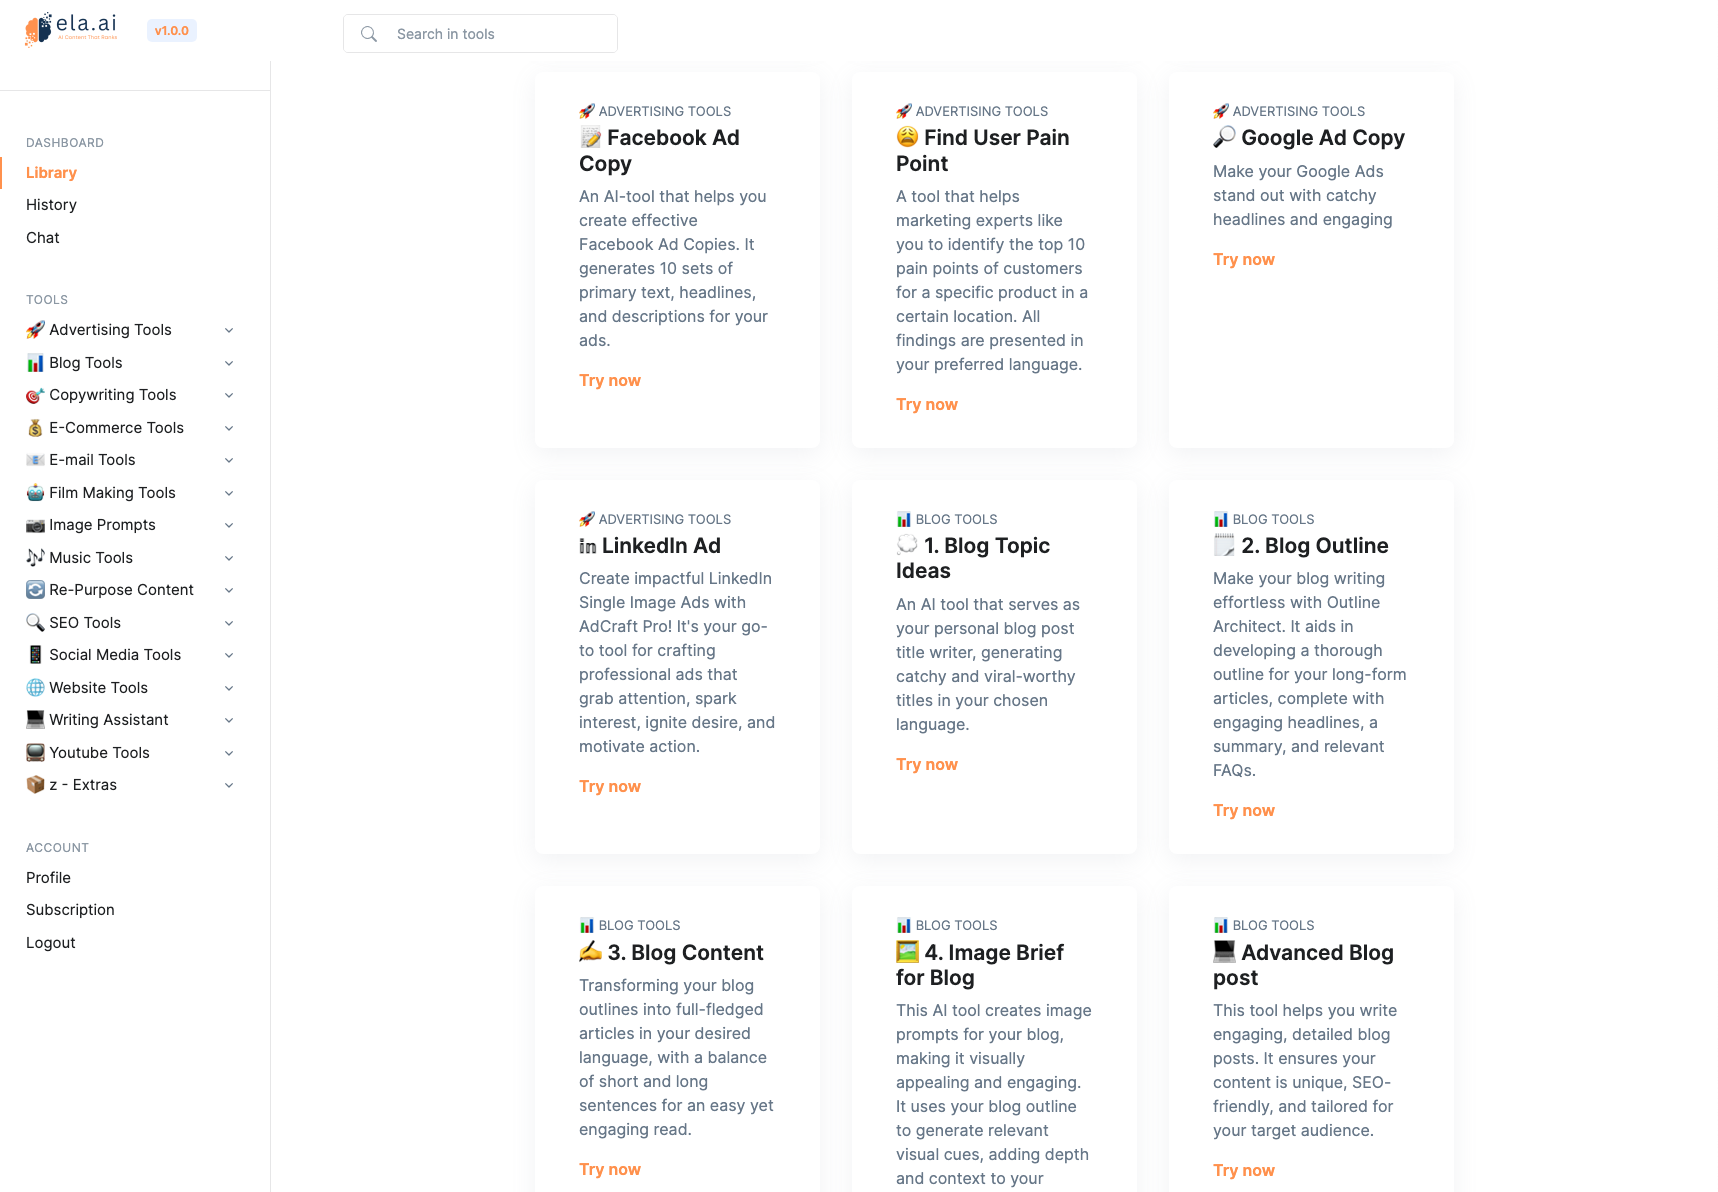1718x1192 pixels.
Task: Try now on 3. Blog Content
Action: point(610,1170)
